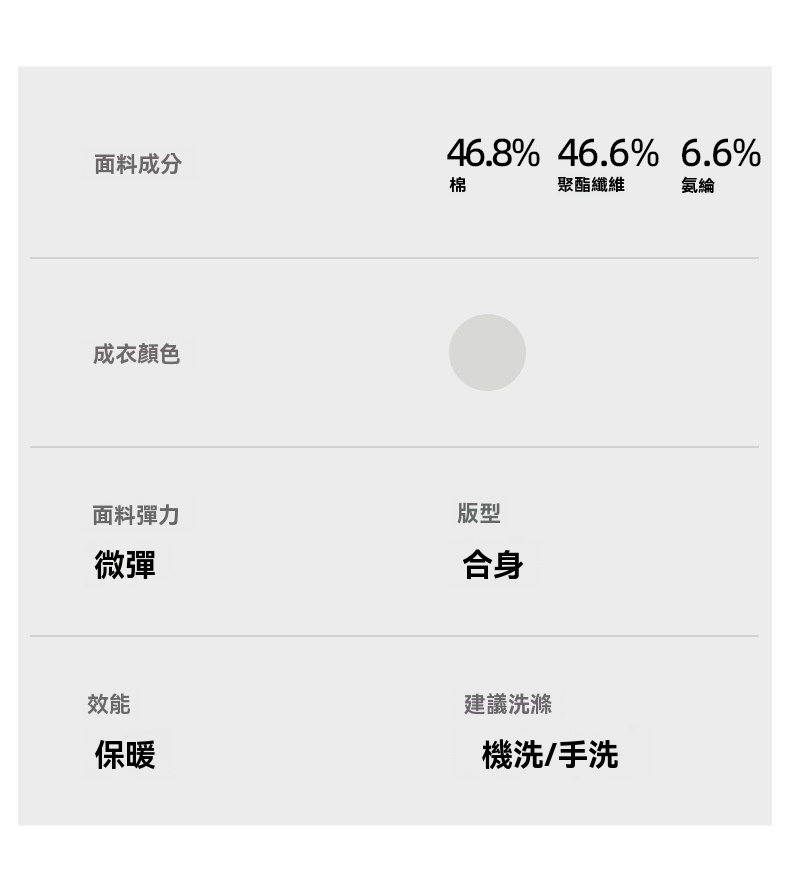Click the divider line below 成衣顏色 row
The height and width of the screenshot is (891, 790).
[394, 447]
